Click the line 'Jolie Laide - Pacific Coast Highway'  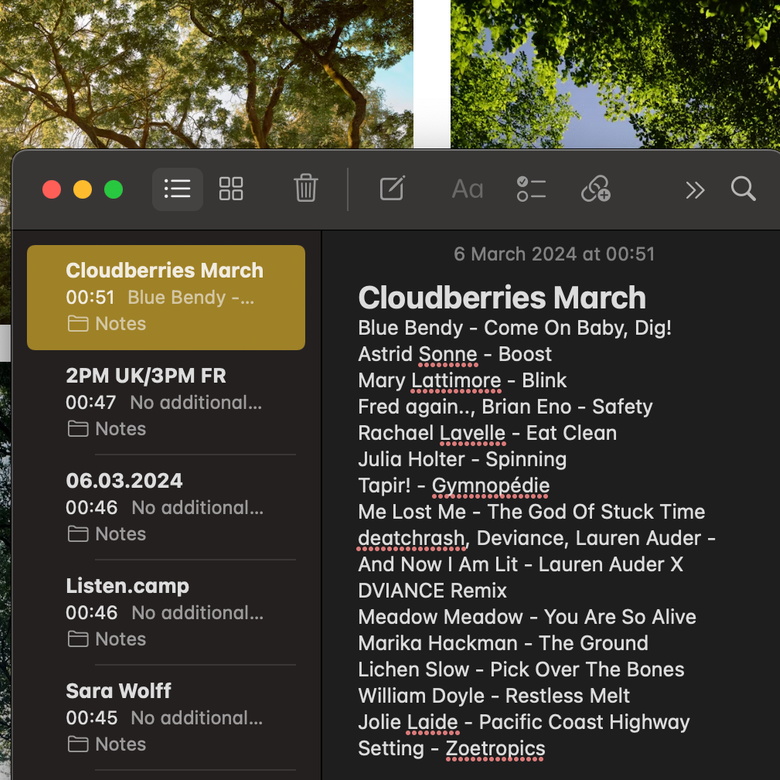(524, 722)
